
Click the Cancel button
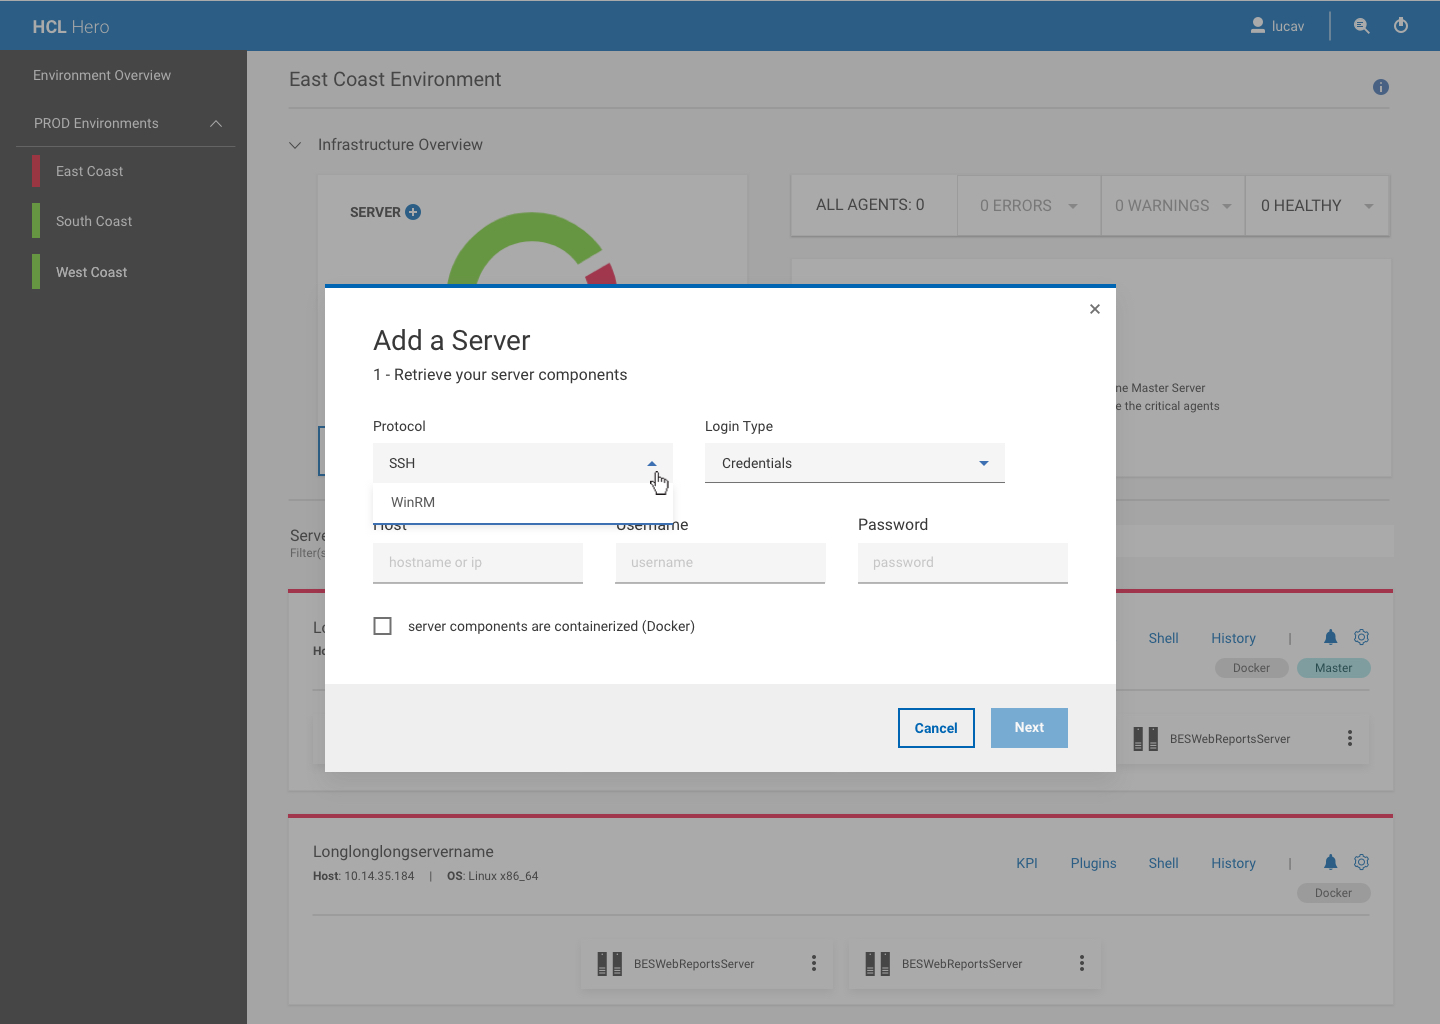(936, 728)
